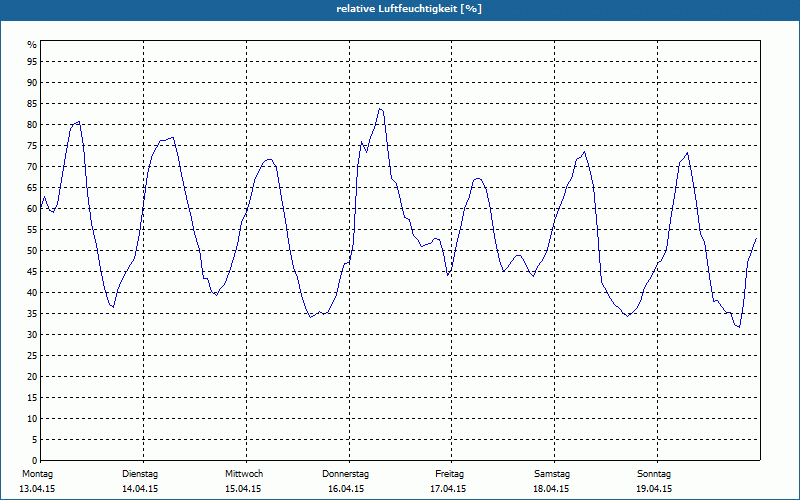Screen dimensions: 800x500
Task: Click the y-axis value 75
Action: coord(32,145)
